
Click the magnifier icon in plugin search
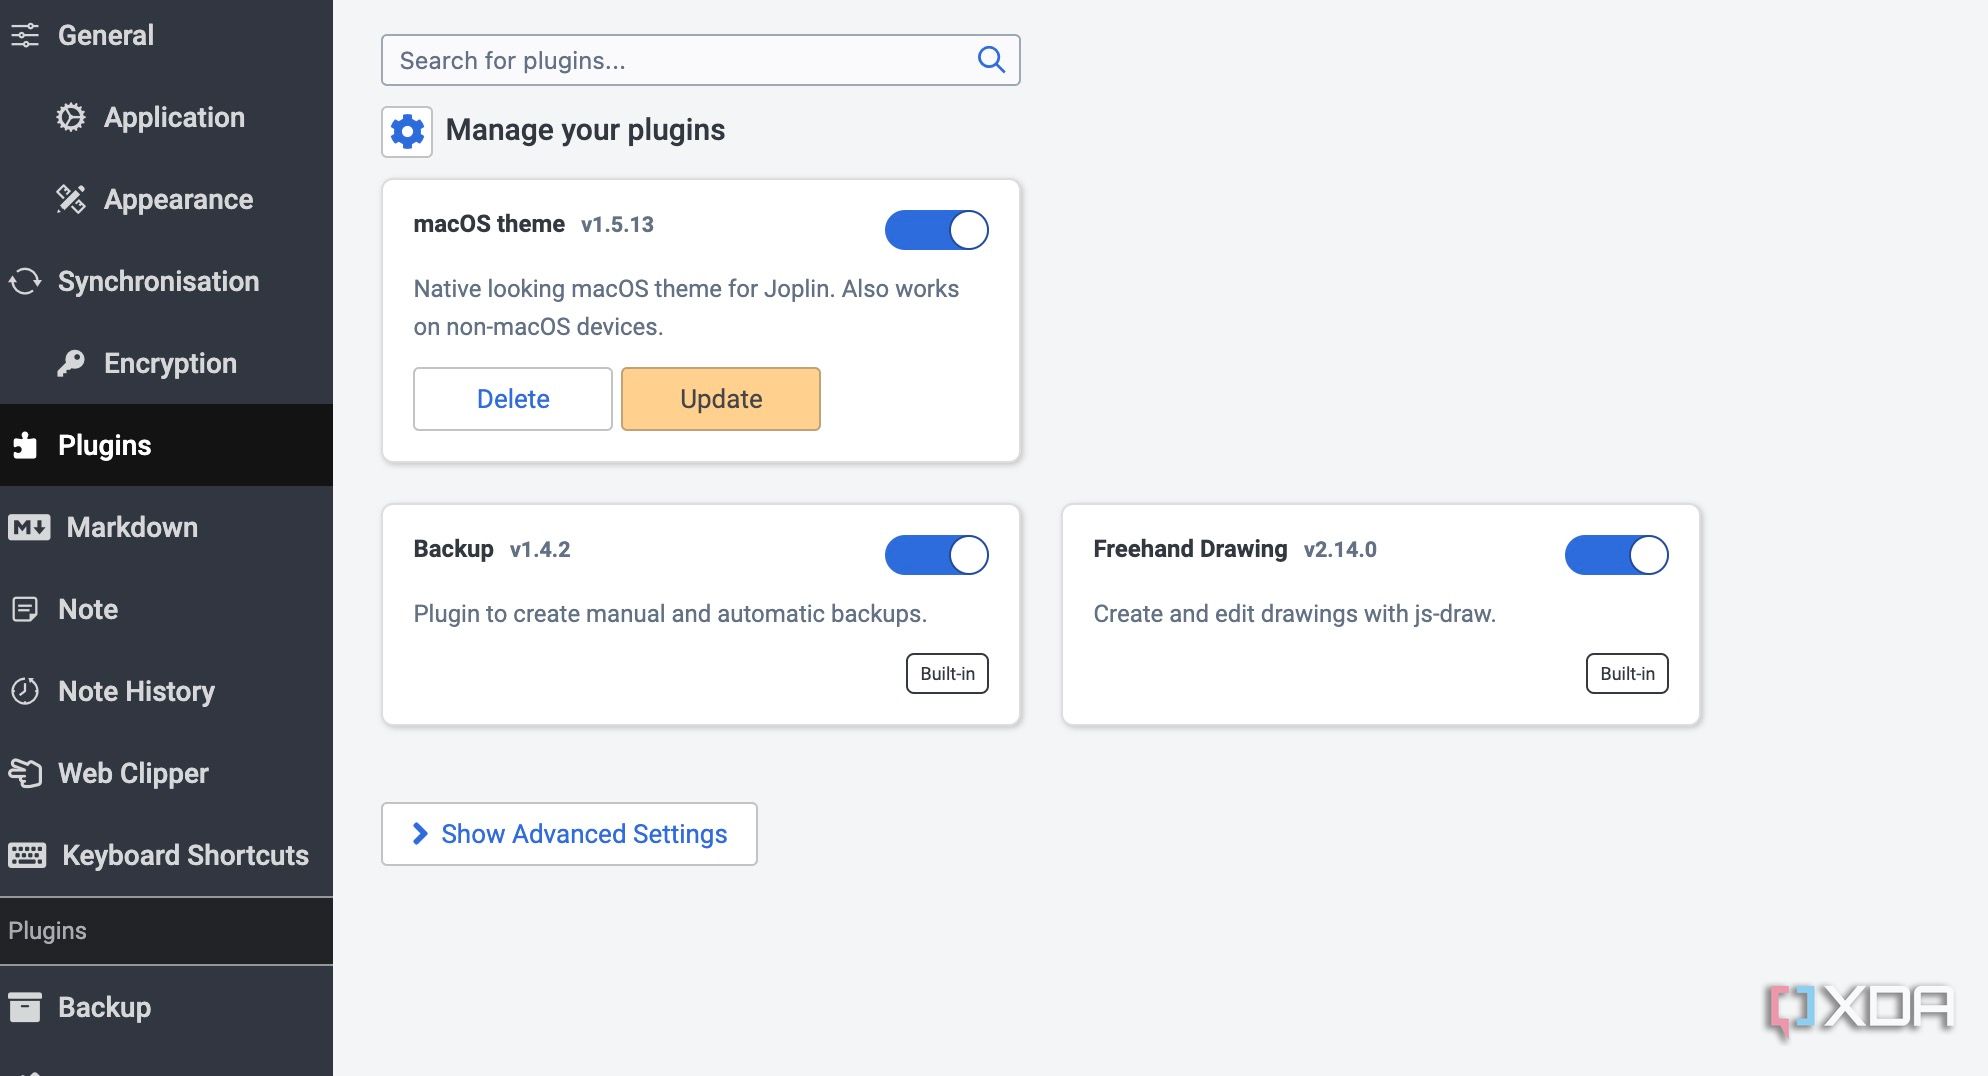(990, 60)
